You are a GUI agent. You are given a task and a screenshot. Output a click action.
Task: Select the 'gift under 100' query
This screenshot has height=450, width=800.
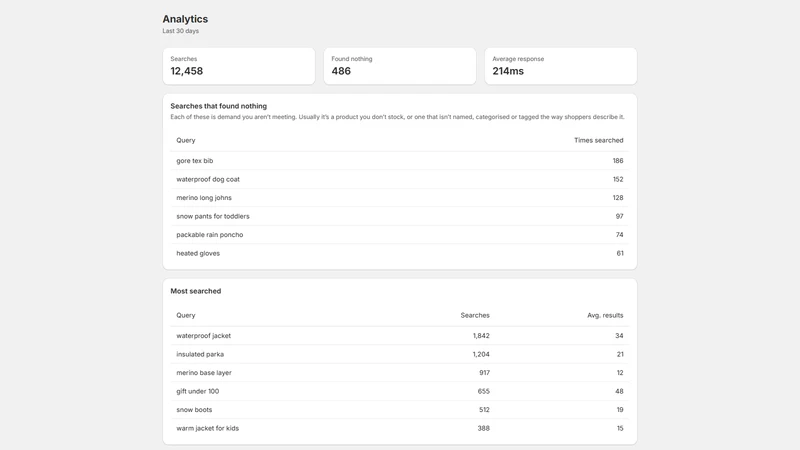(197, 391)
